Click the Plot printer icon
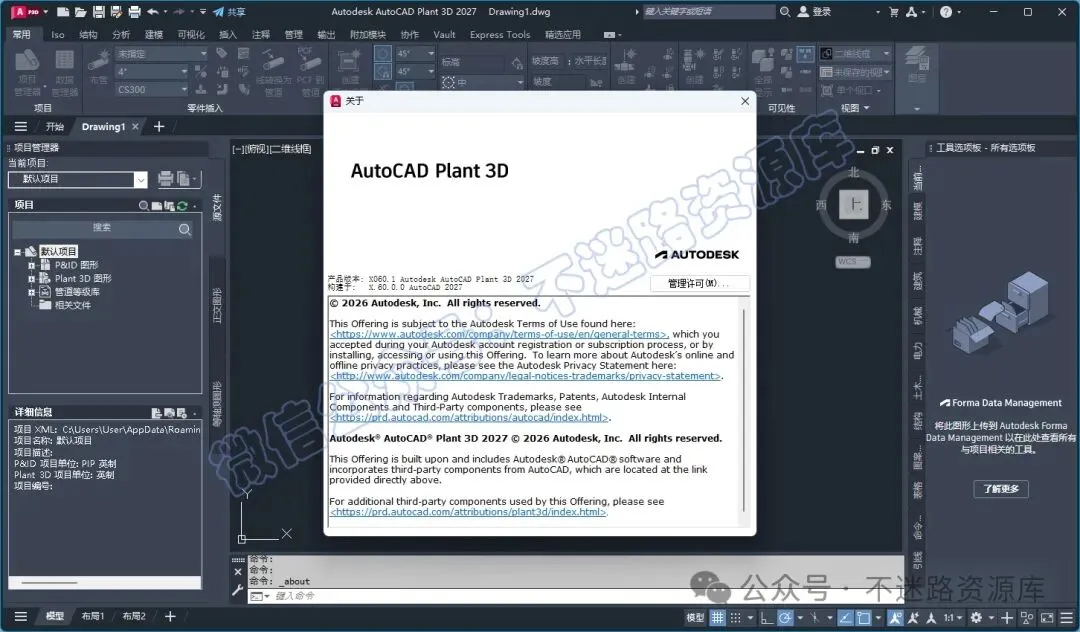Image resolution: width=1080 pixels, height=632 pixels. click(135, 12)
